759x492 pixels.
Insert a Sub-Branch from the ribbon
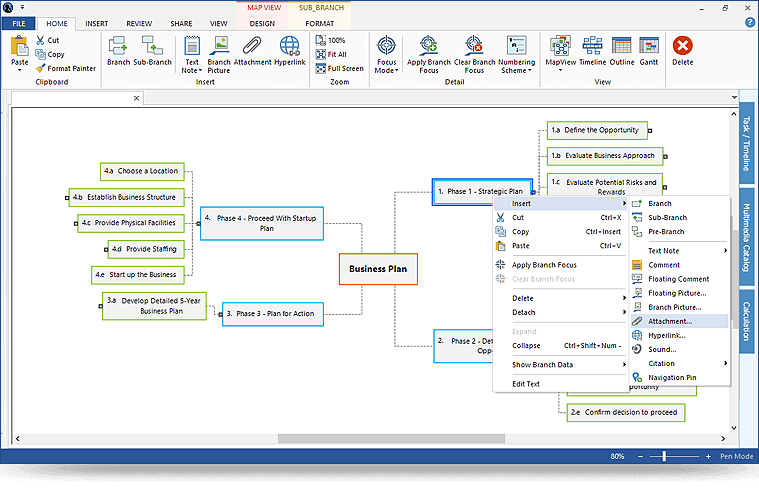pyautogui.click(x=152, y=51)
